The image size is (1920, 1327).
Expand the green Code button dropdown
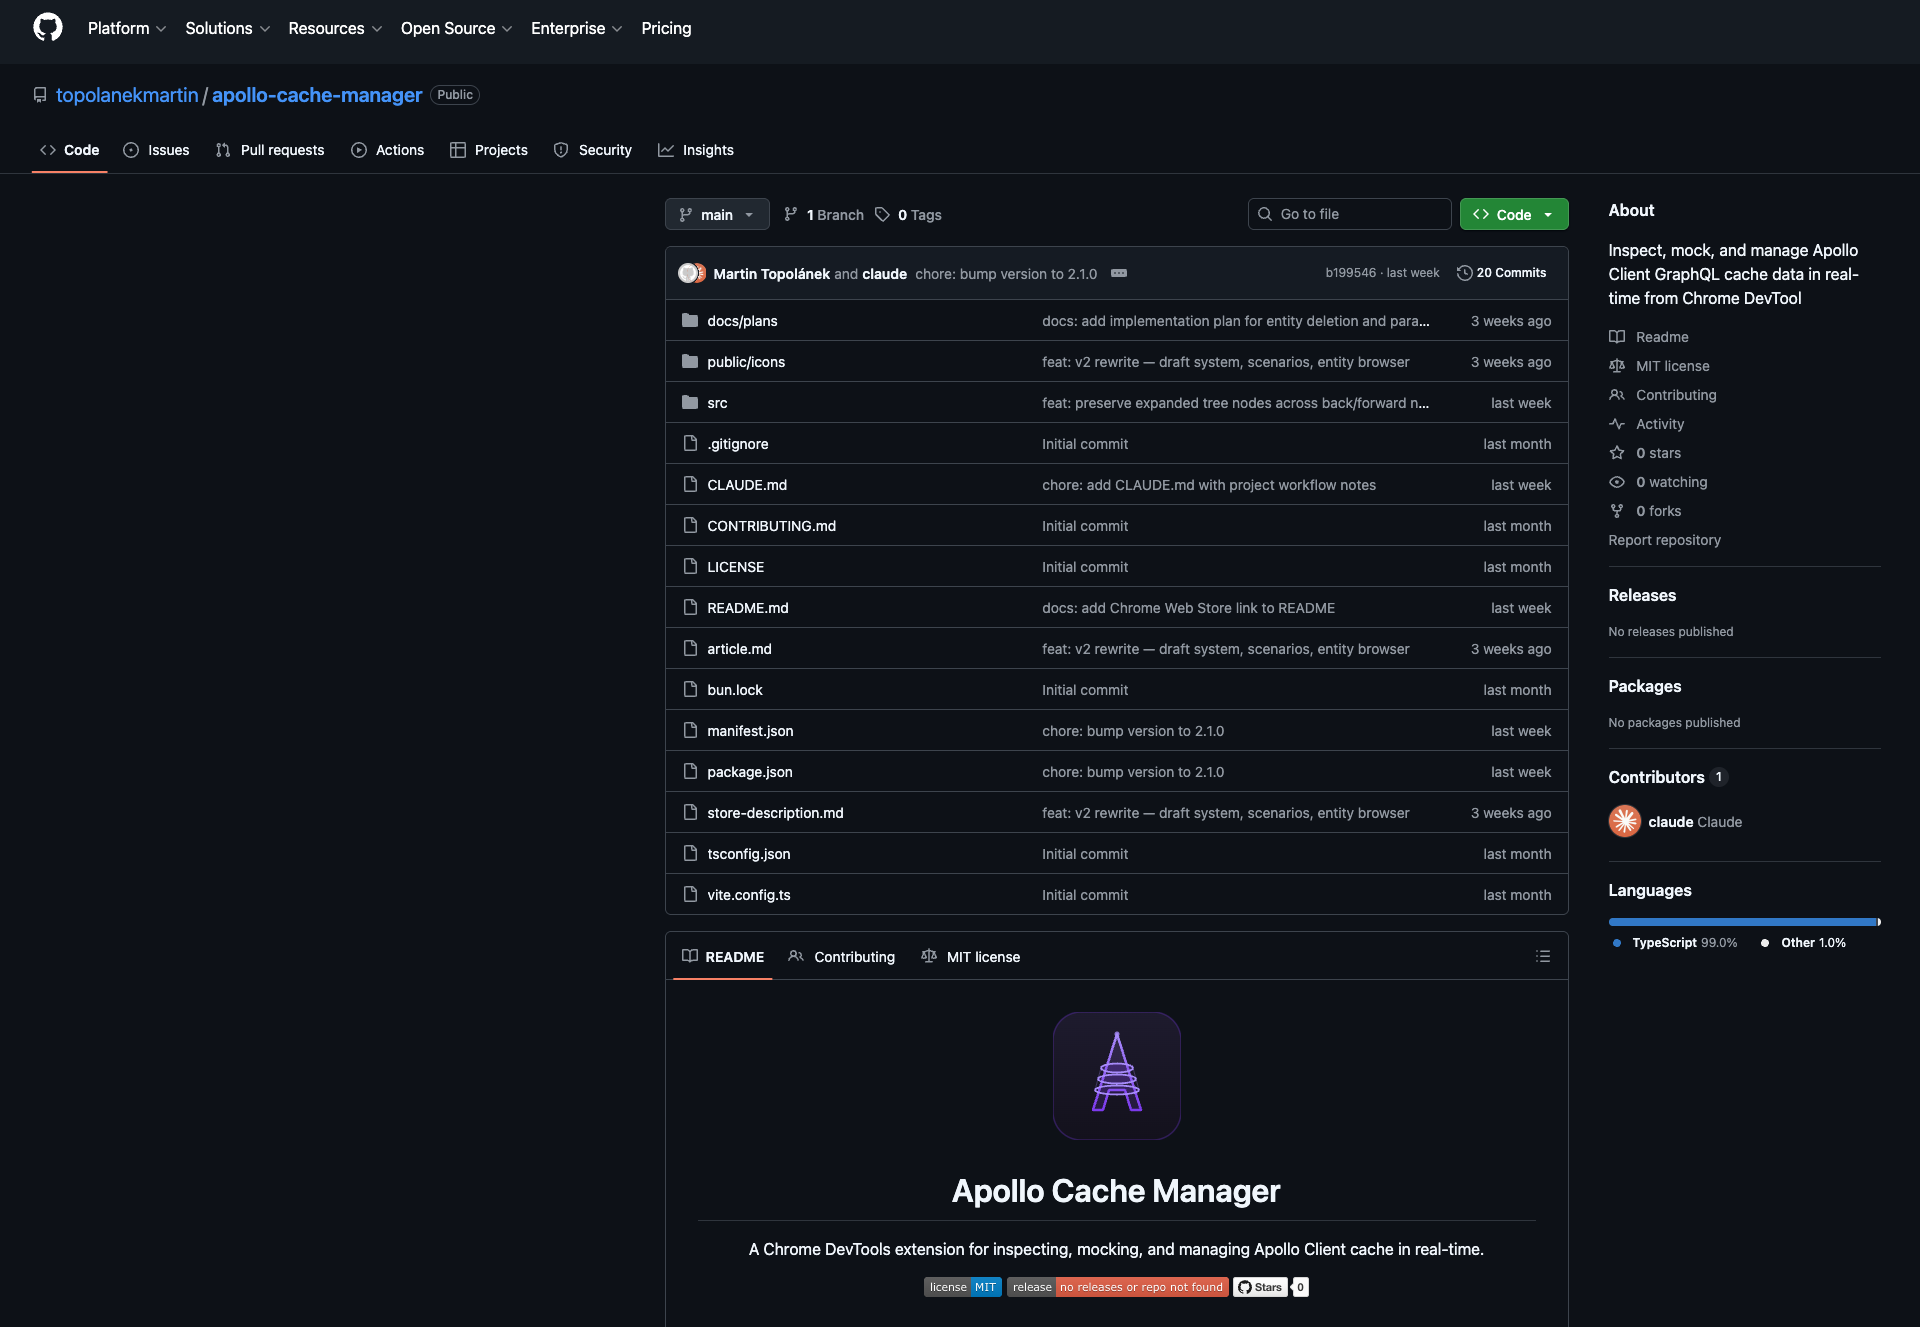coord(1548,215)
